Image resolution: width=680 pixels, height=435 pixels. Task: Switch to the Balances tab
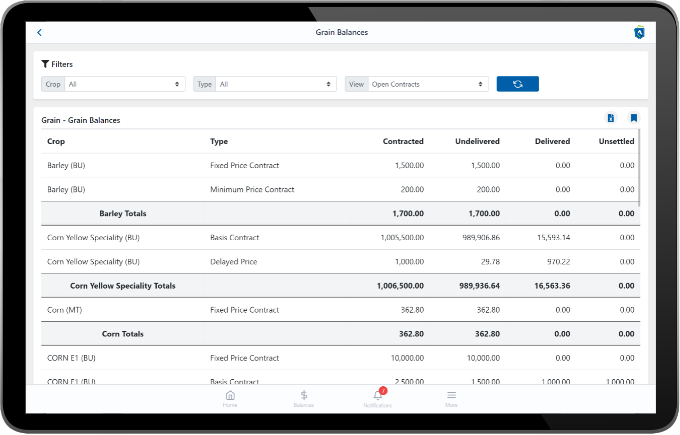pos(304,396)
